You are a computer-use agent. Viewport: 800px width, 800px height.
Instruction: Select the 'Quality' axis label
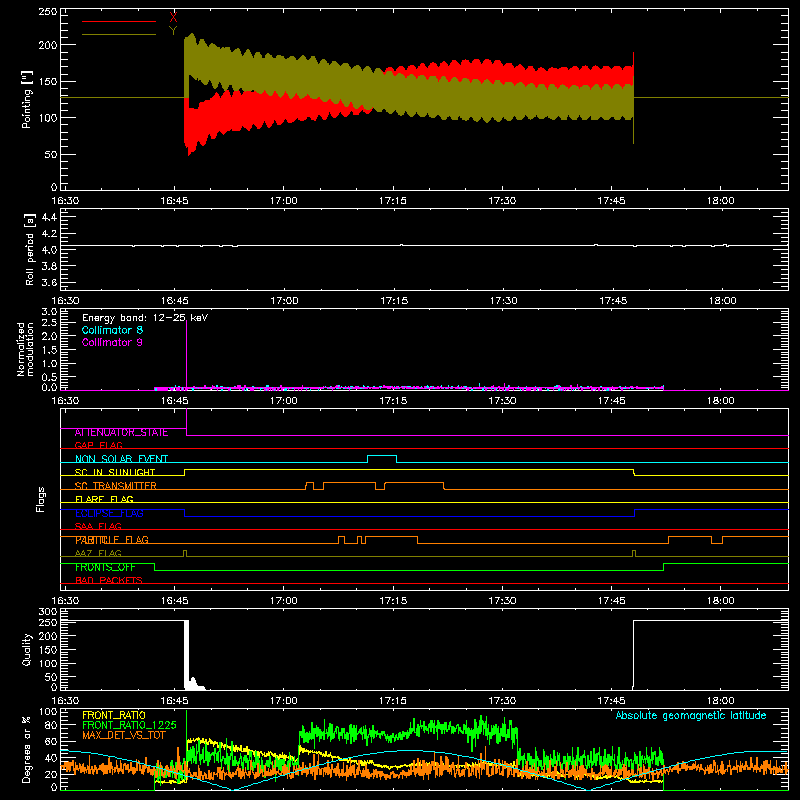(27, 649)
